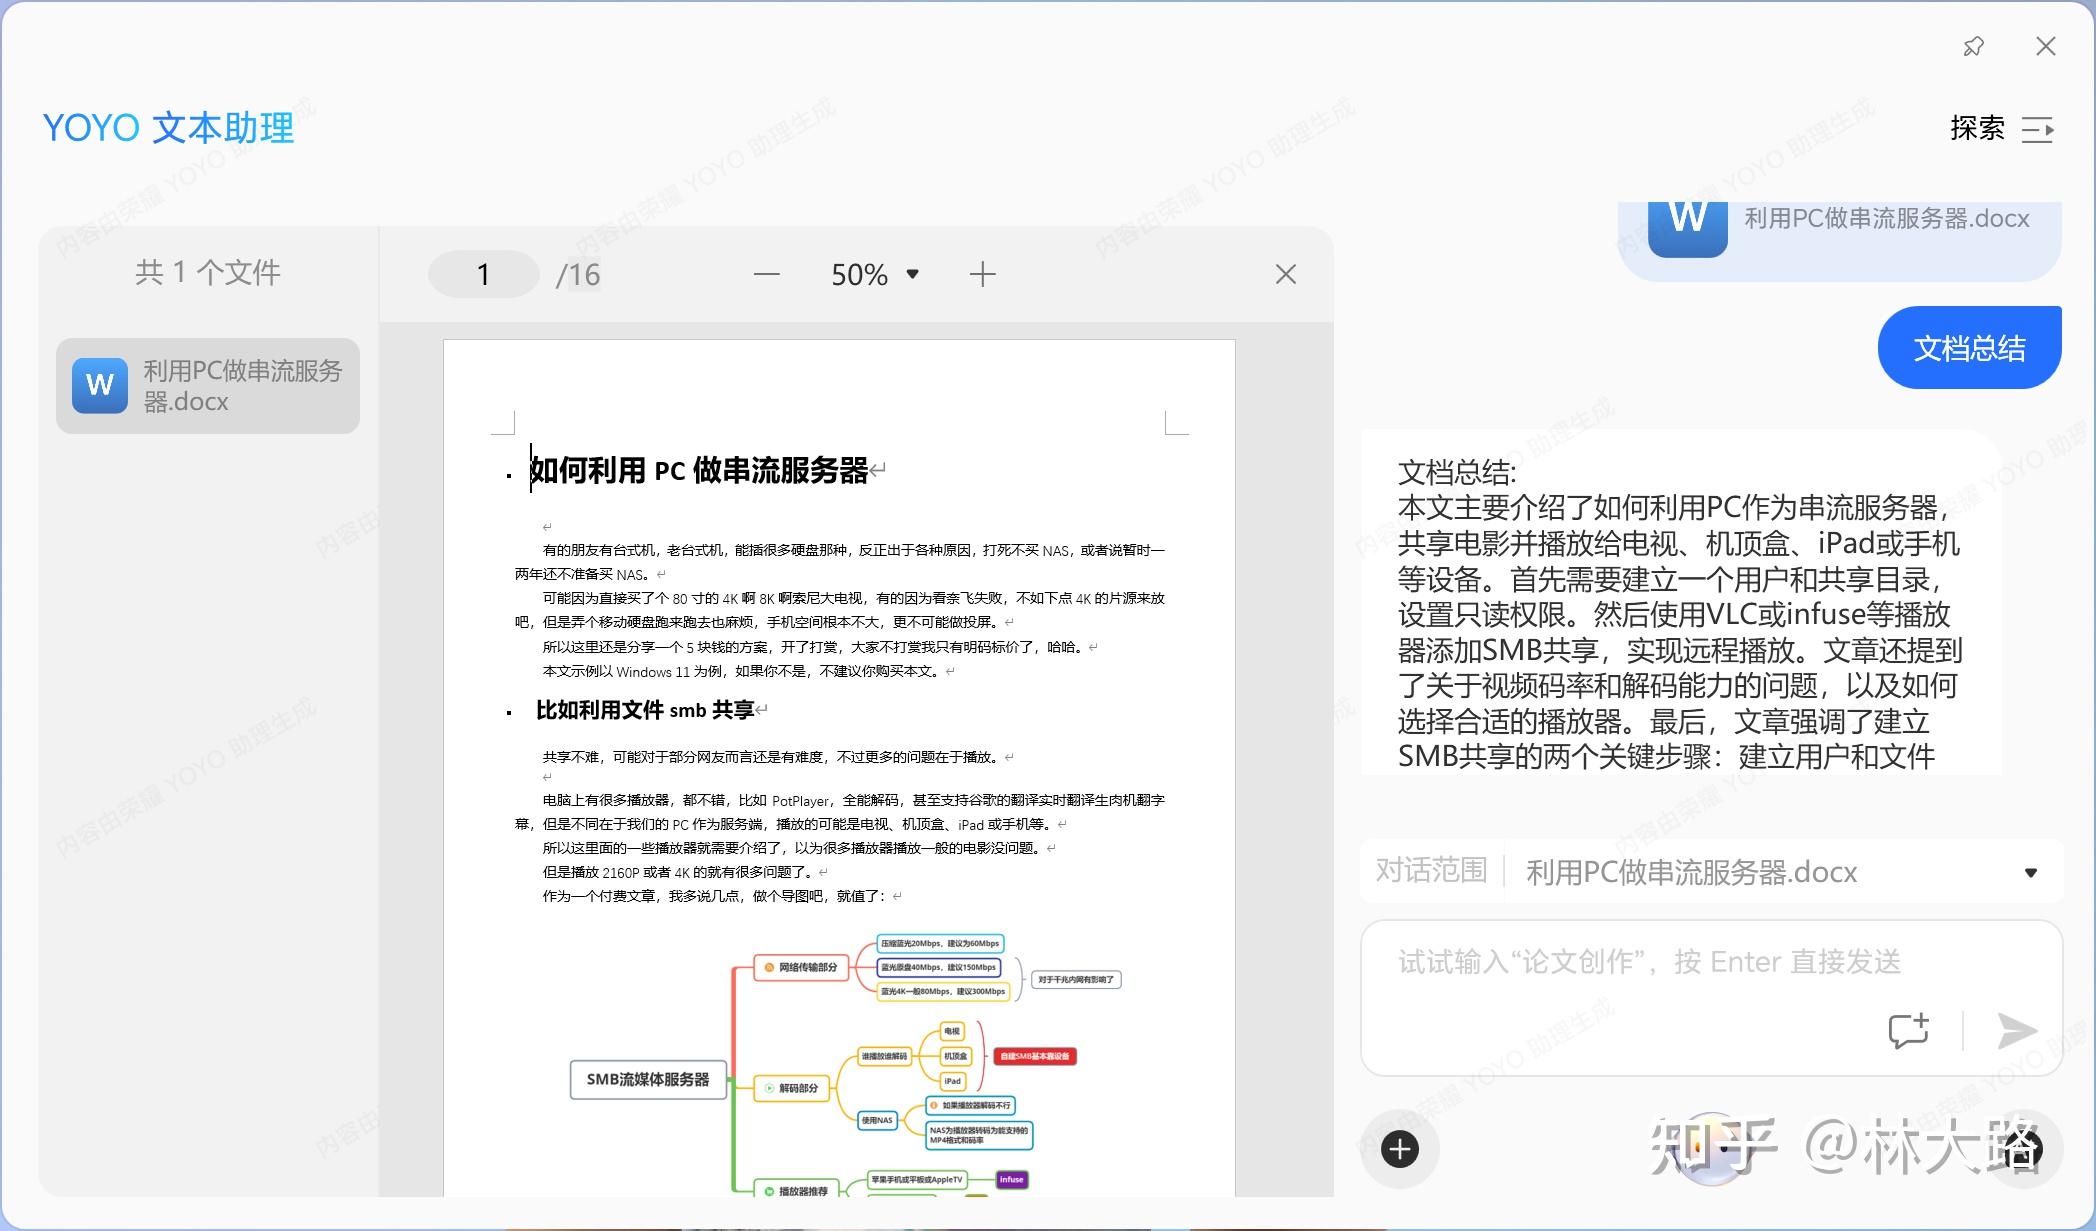
Task: Click the Word icon in the file list
Action: (x=100, y=386)
